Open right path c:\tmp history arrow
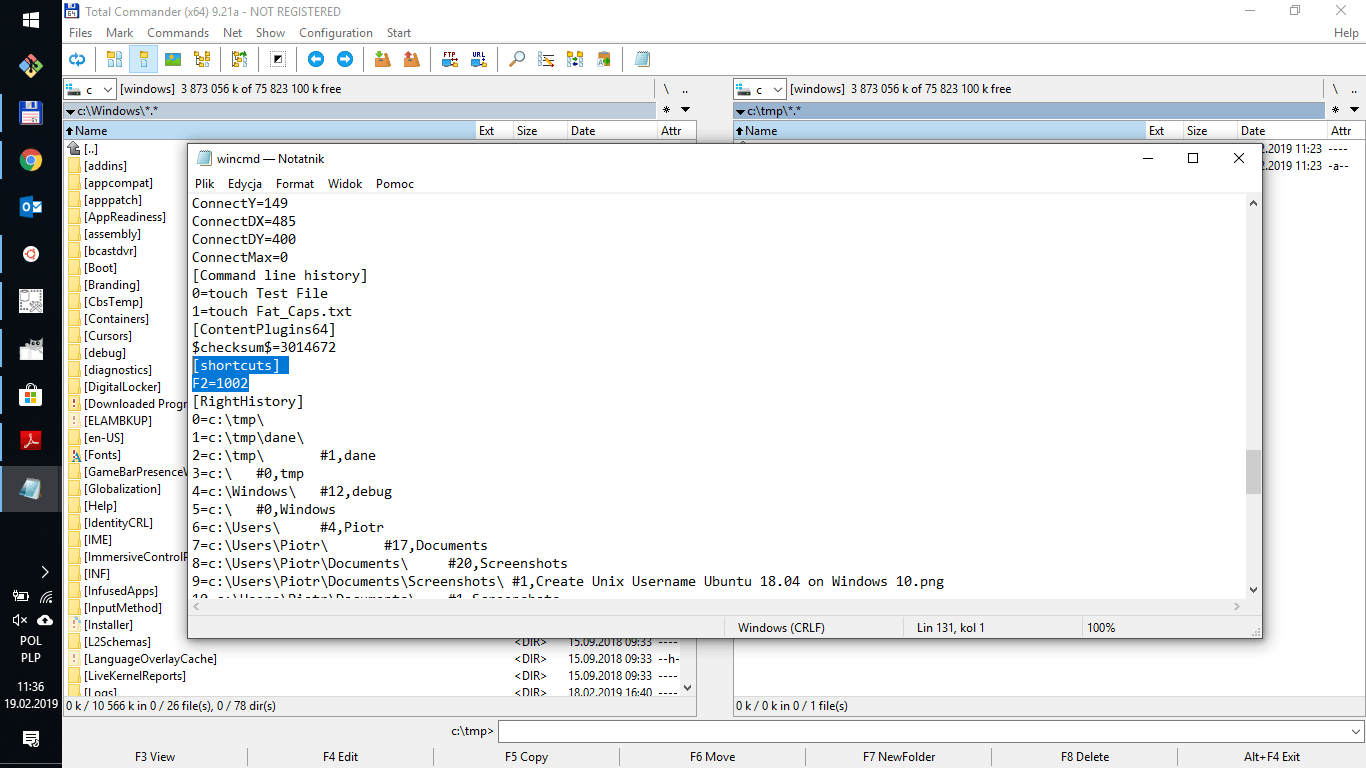The image size is (1366, 768). pos(740,110)
